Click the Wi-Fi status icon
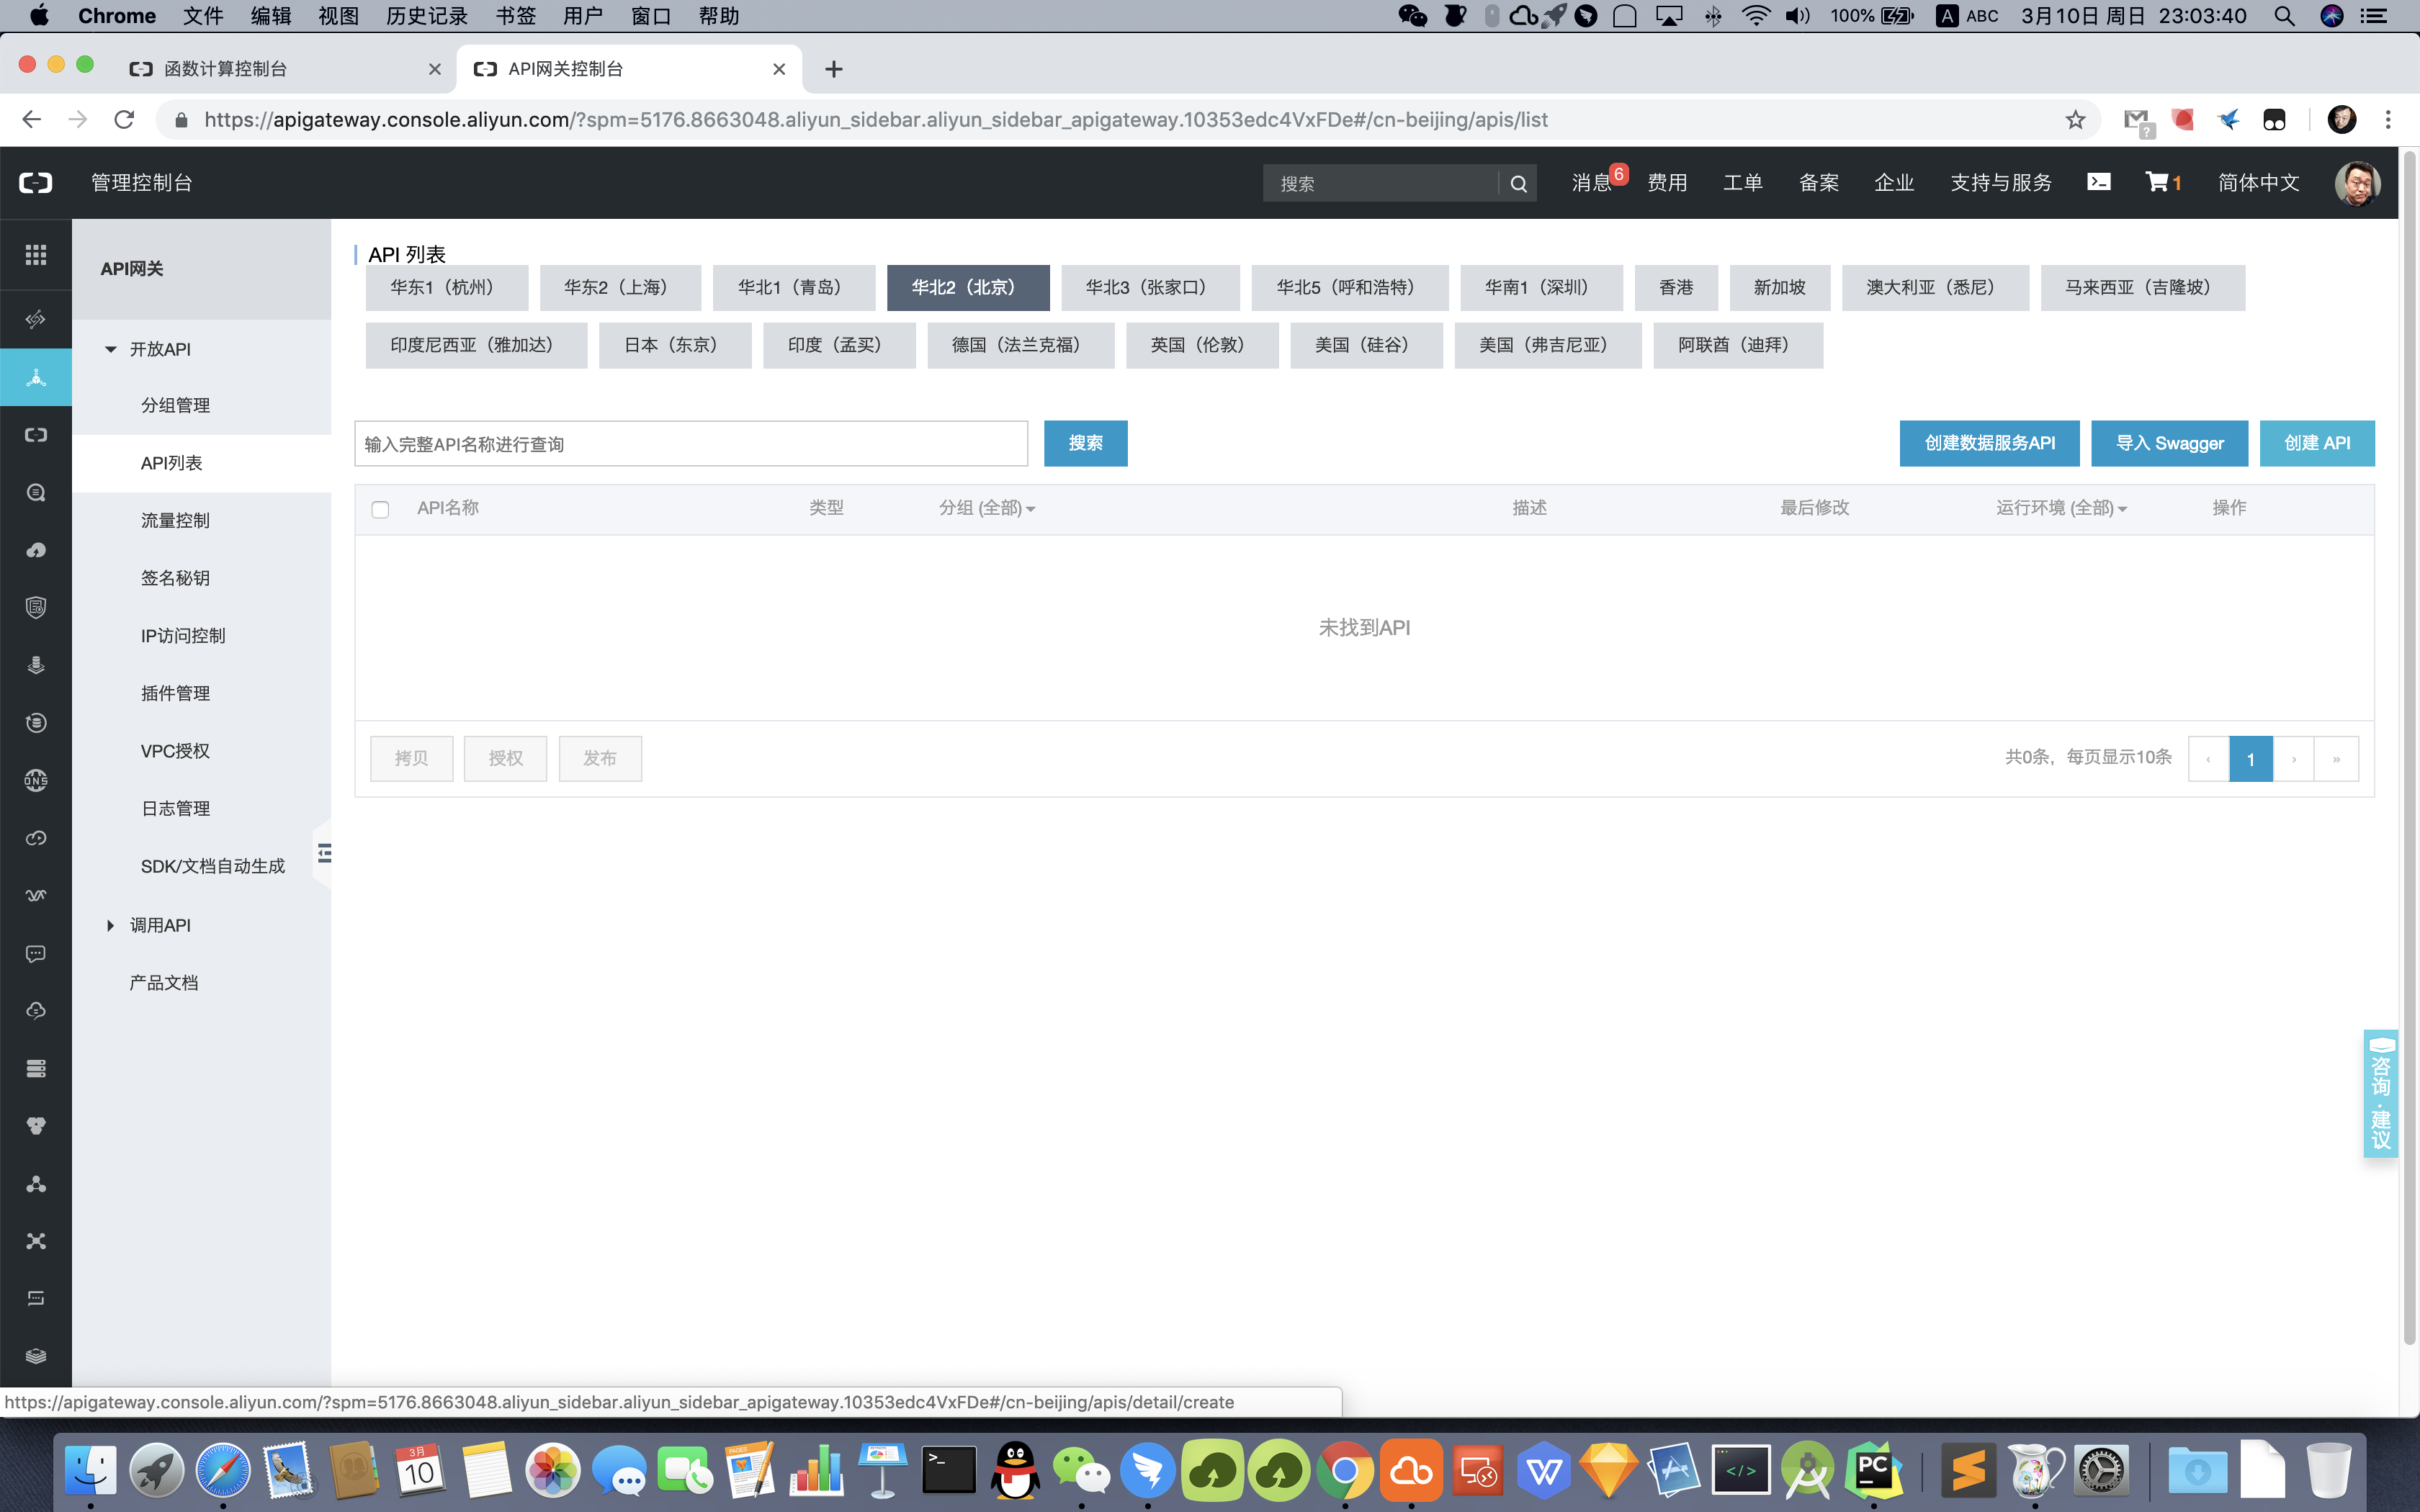2420x1512 pixels. 1756,16
